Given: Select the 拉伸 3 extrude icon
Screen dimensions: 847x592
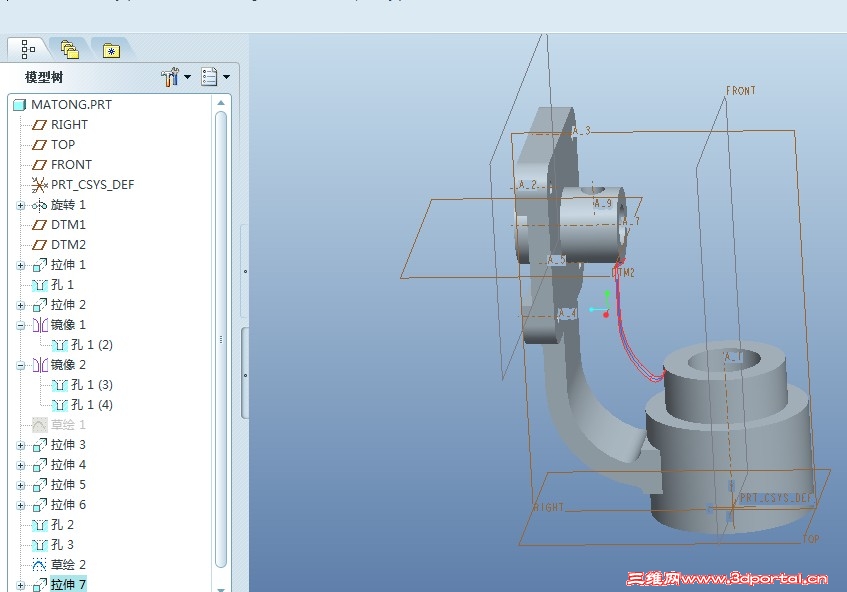Looking at the screenshot, I should click(39, 445).
